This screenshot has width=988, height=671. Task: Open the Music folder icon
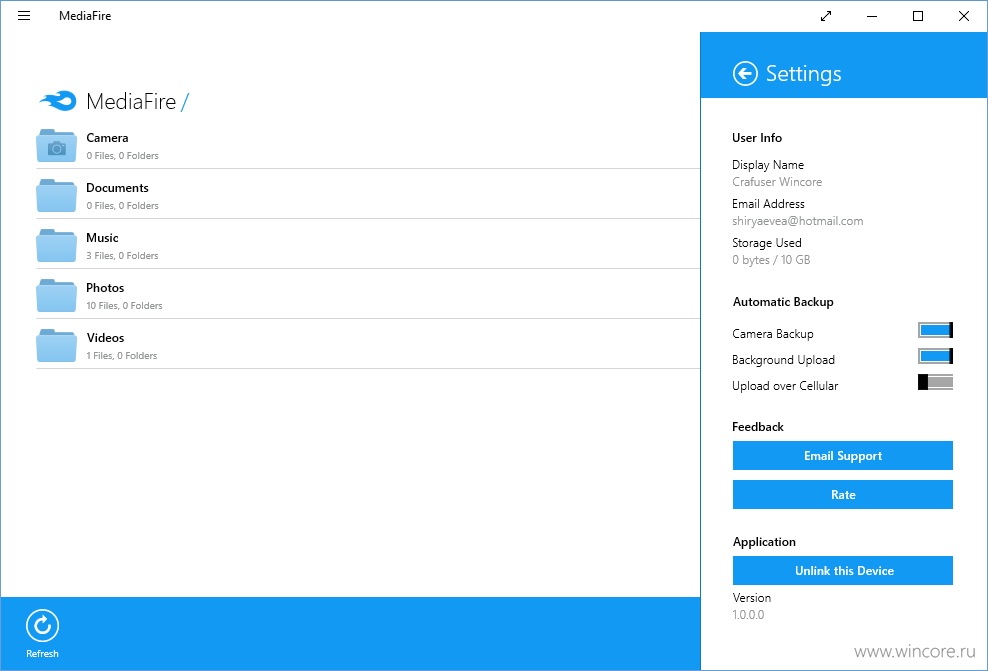tap(57, 245)
